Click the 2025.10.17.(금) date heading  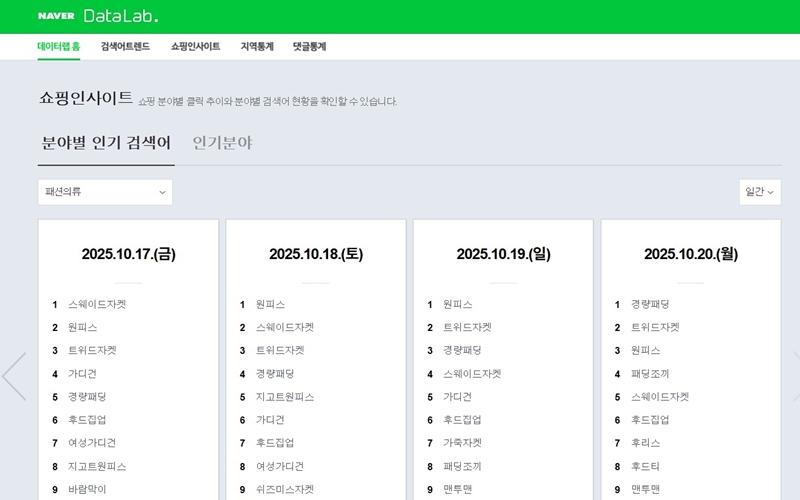coord(129,254)
